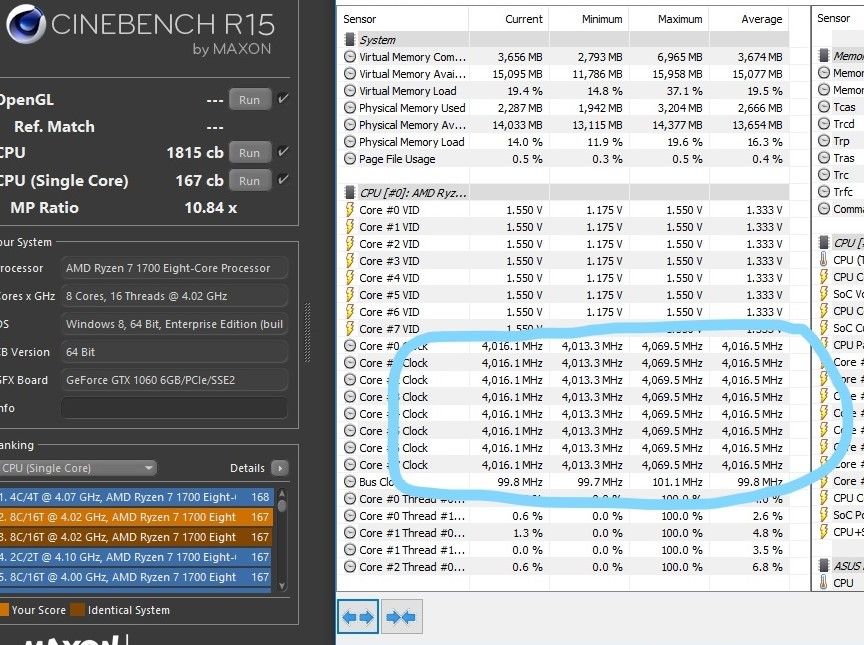This screenshot has height=645, width=864.
Task: Run the CPU benchmark
Action: pos(250,153)
